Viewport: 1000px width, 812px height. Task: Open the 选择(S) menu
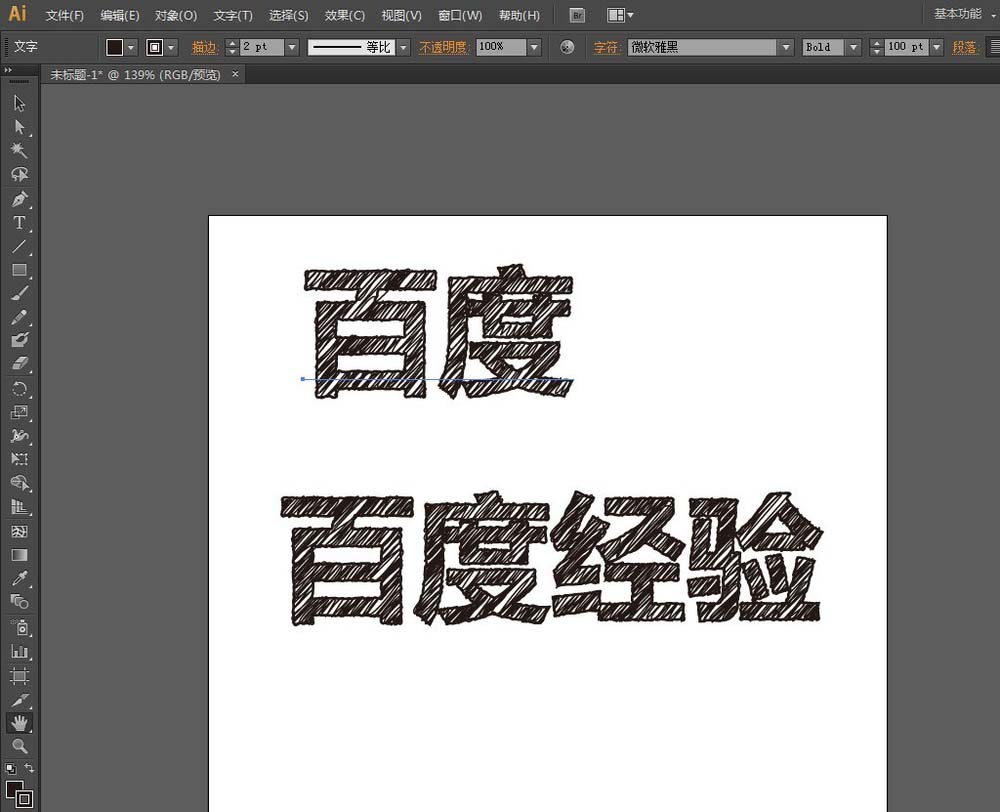(288, 15)
